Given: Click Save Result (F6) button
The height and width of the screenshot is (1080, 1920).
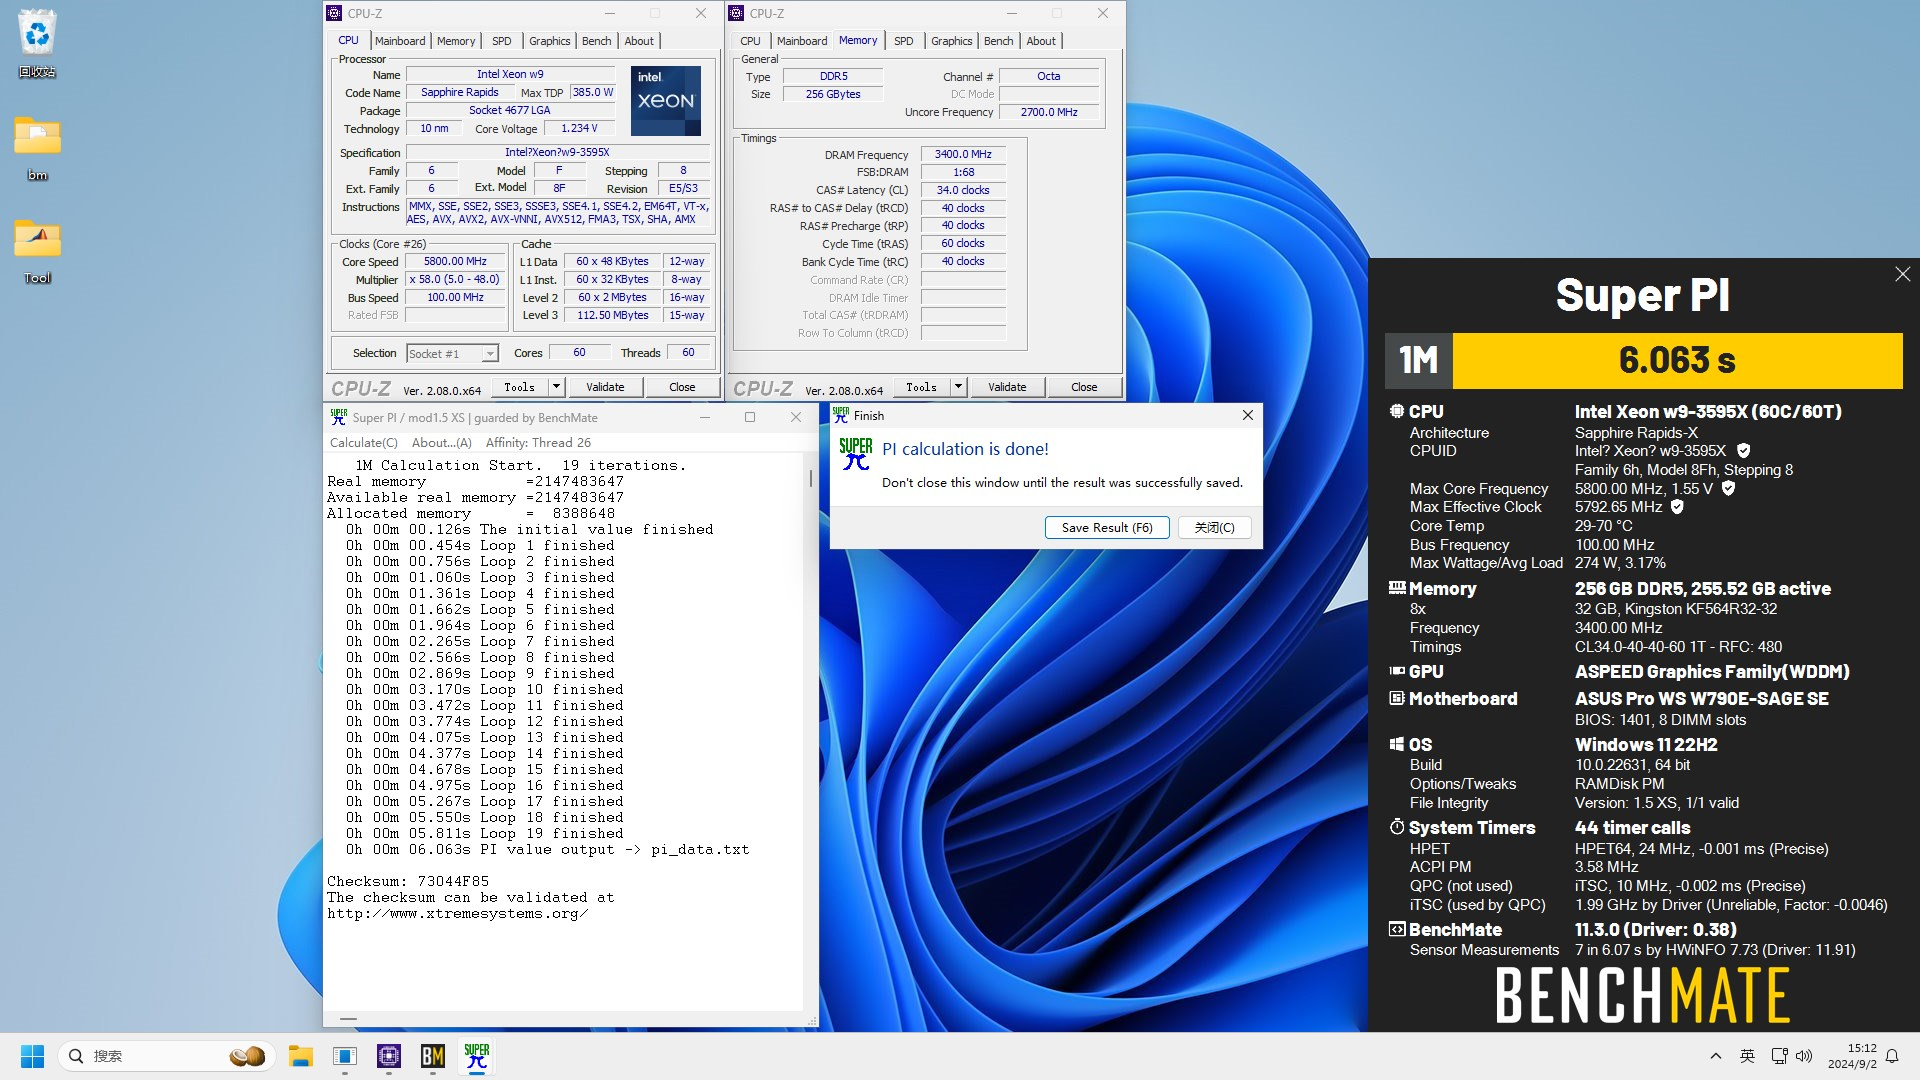Looking at the screenshot, I should 1107,528.
